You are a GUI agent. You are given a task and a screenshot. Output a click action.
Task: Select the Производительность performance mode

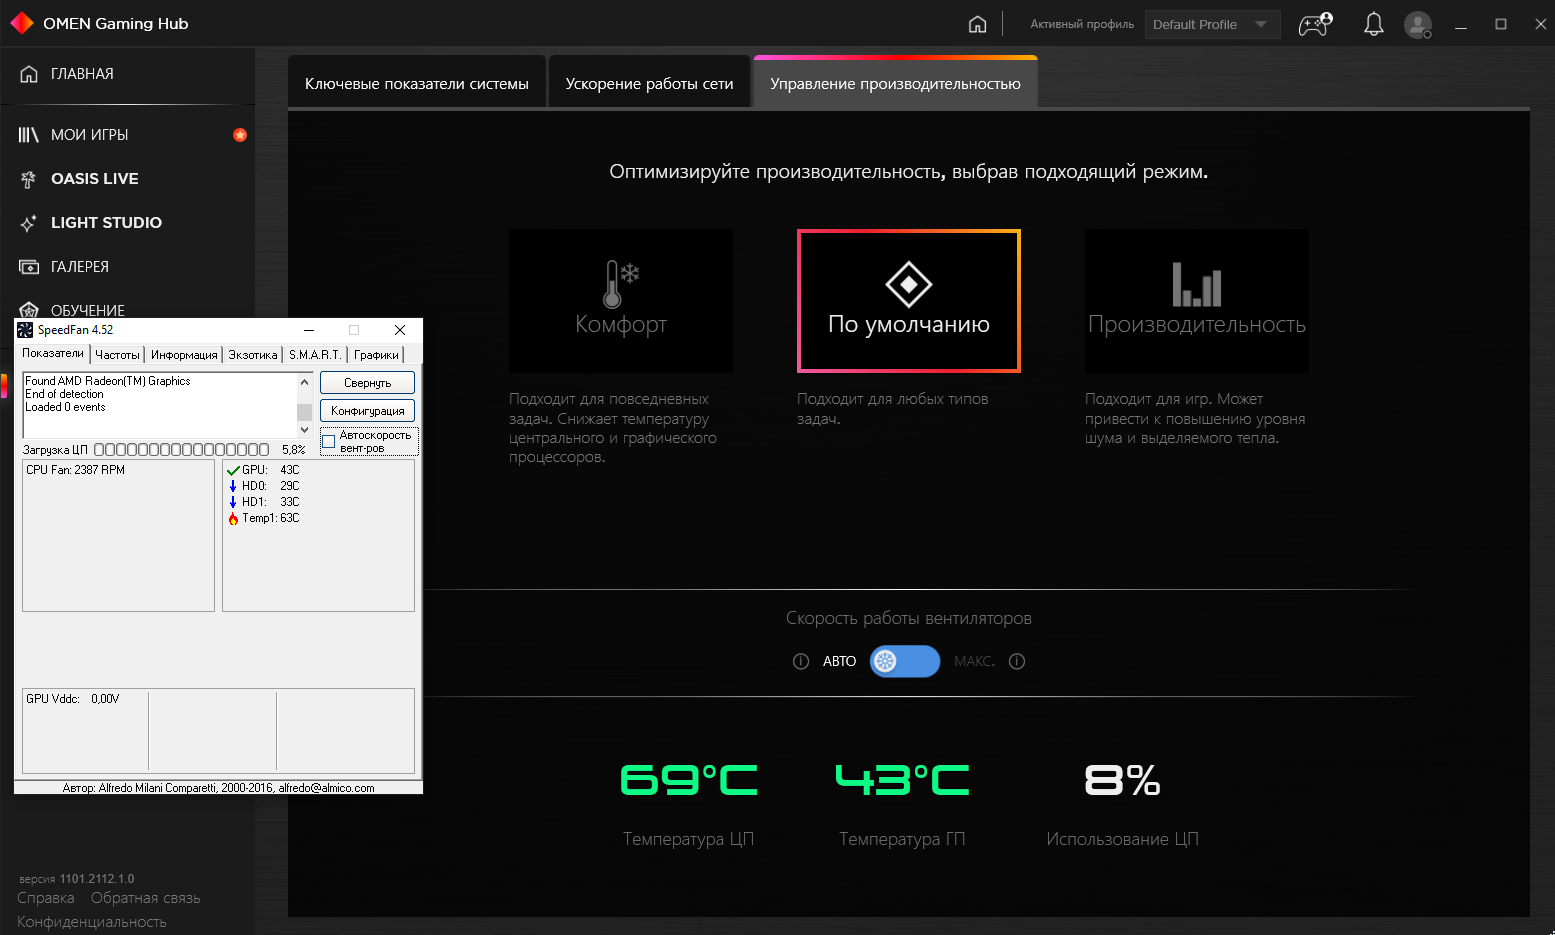(1196, 300)
